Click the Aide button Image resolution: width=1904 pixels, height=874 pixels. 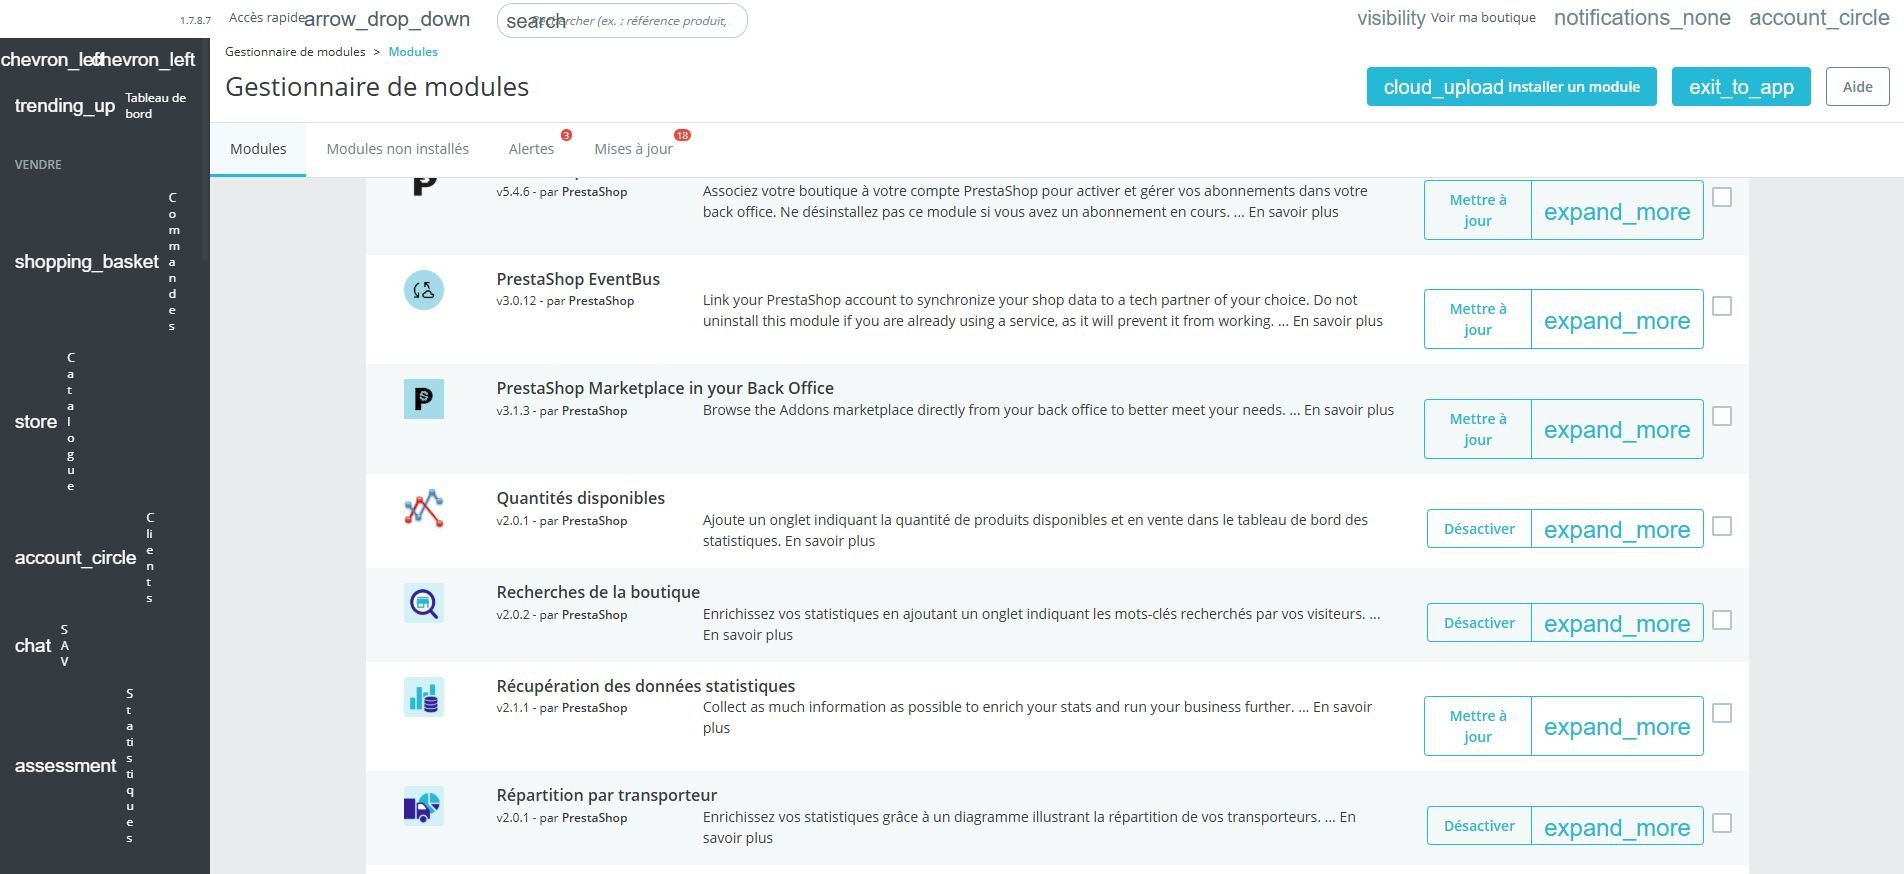[1857, 87]
